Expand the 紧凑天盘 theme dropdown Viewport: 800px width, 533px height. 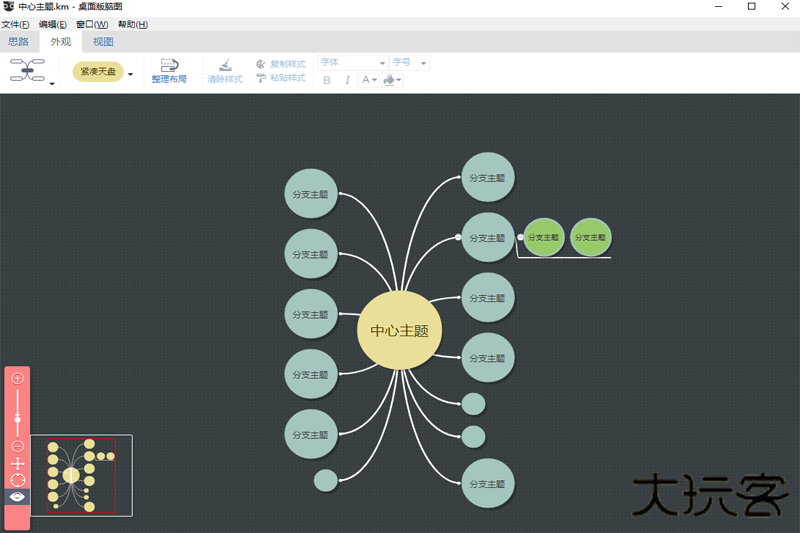(x=130, y=74)
